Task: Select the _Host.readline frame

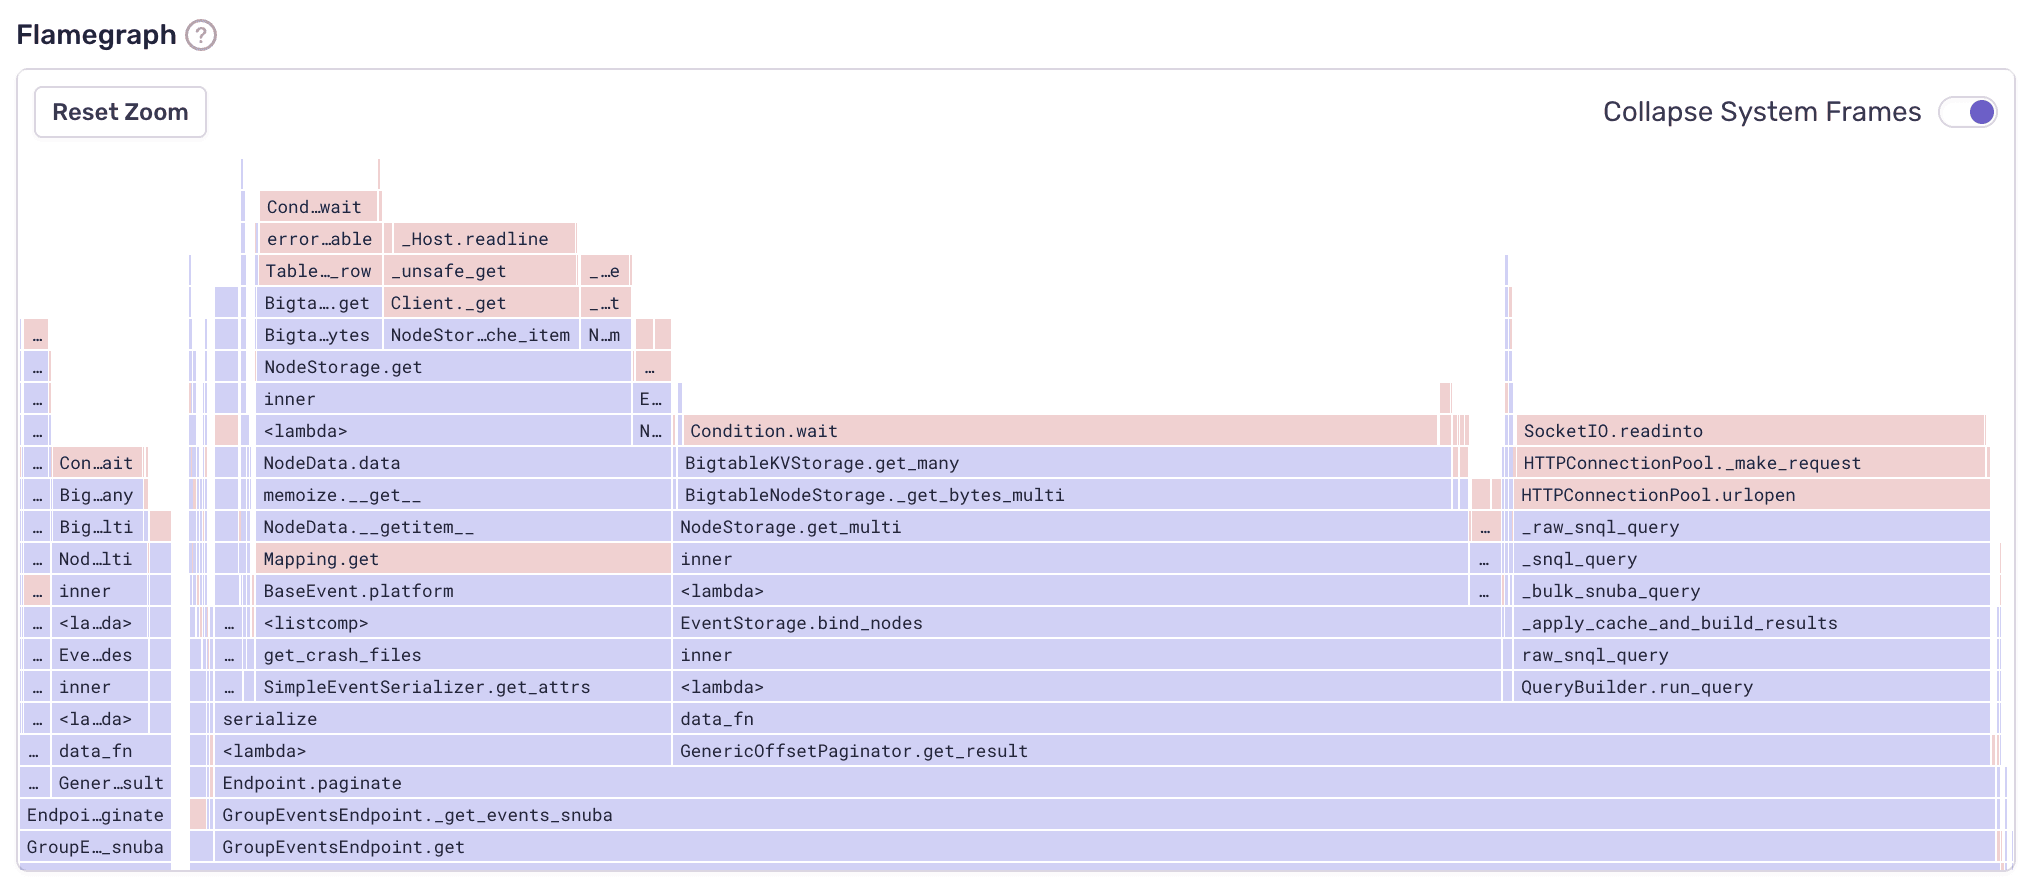Action: click(x=484, y=239)
